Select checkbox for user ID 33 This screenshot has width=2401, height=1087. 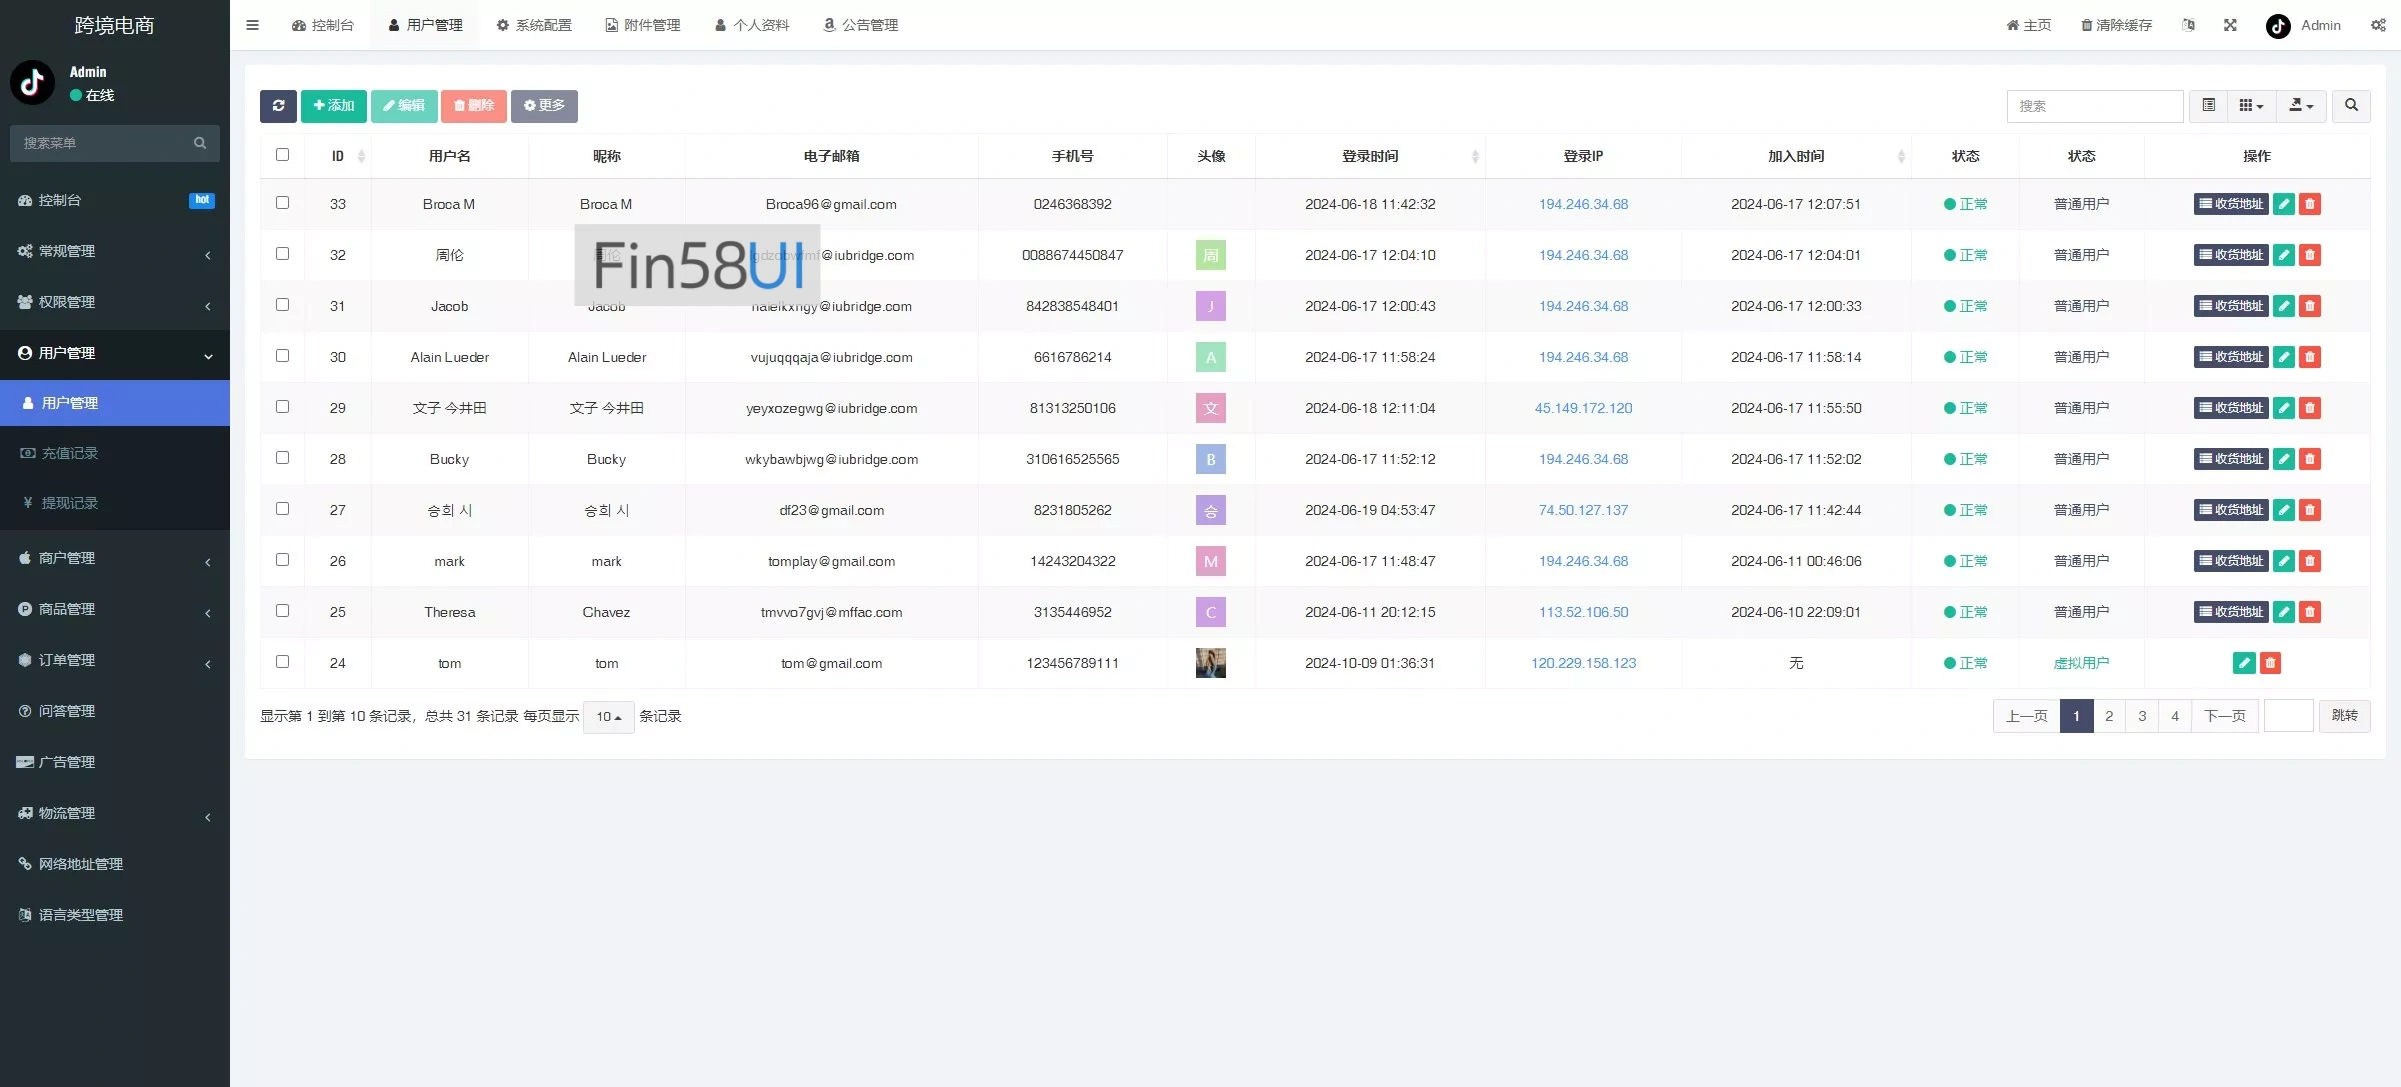tap(282, 203)
